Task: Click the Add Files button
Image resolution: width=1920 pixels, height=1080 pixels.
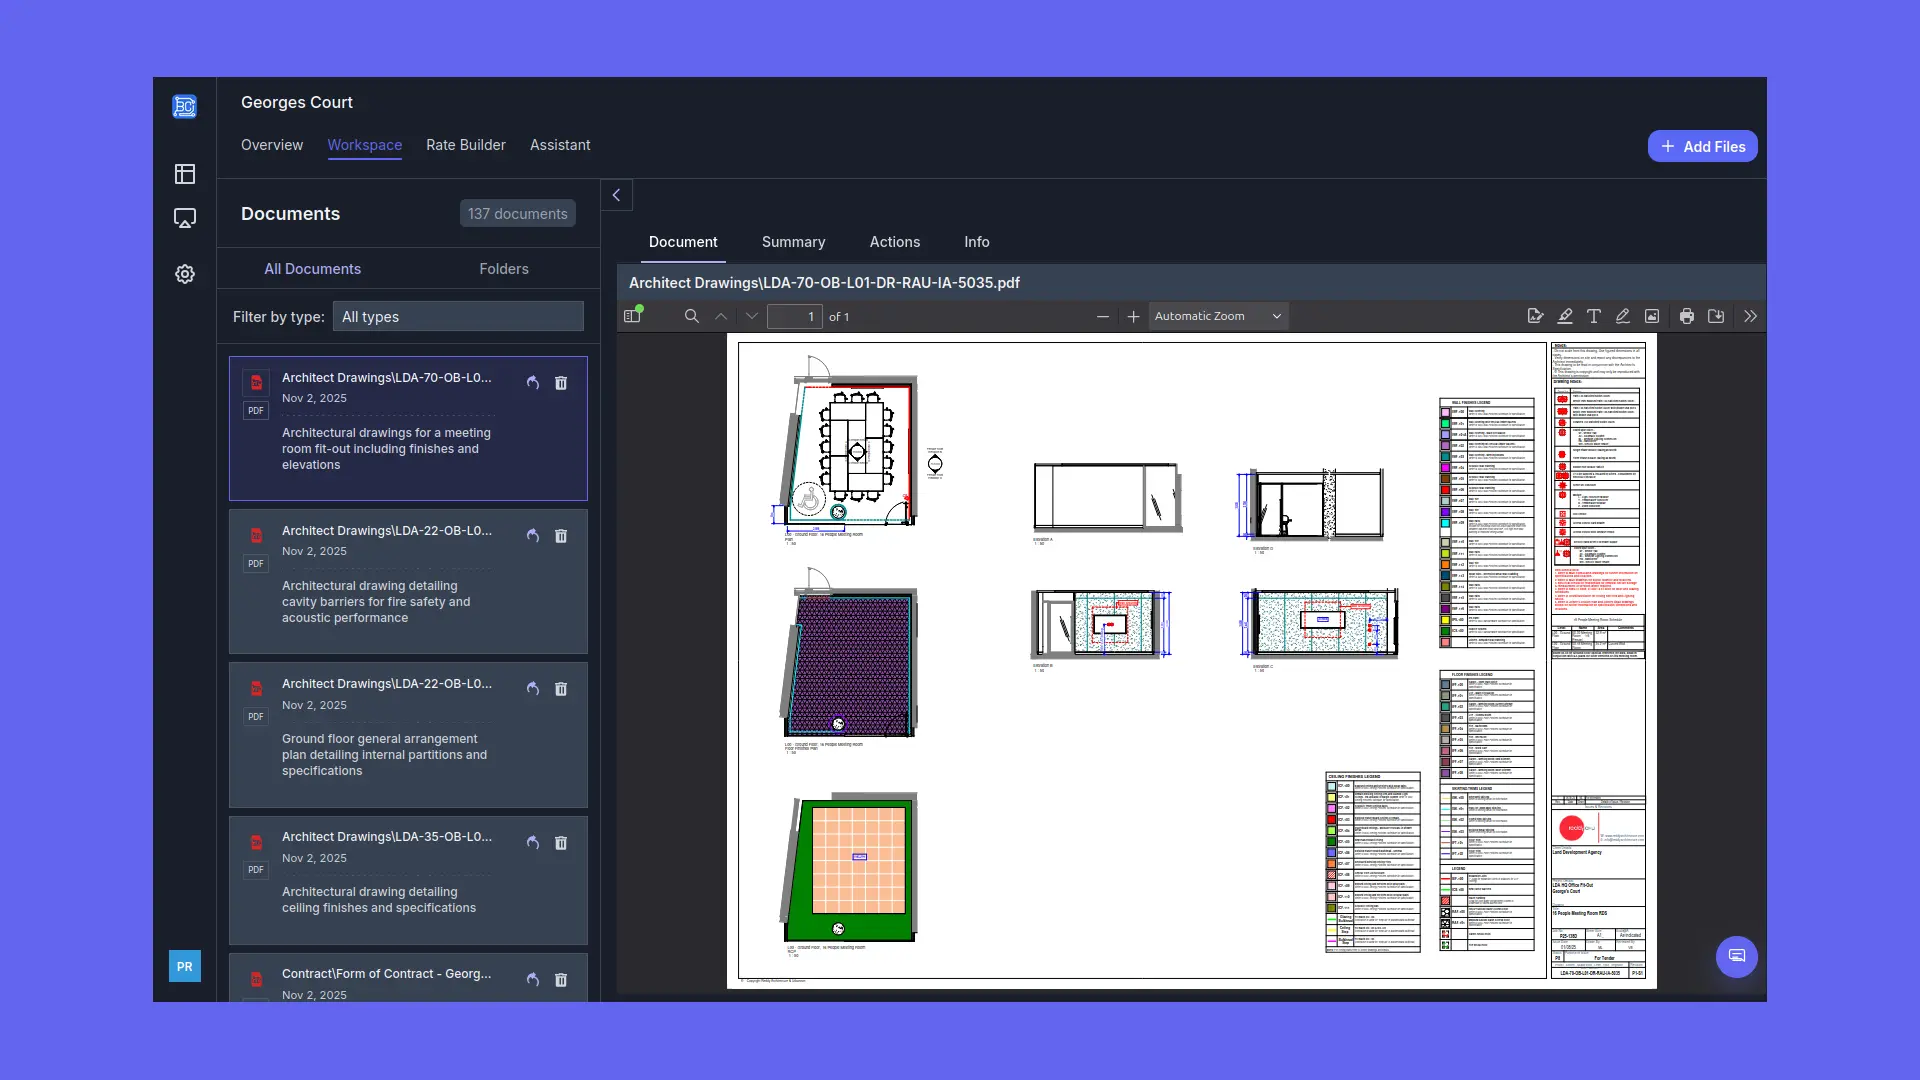Action: [x=1702, y=146]
